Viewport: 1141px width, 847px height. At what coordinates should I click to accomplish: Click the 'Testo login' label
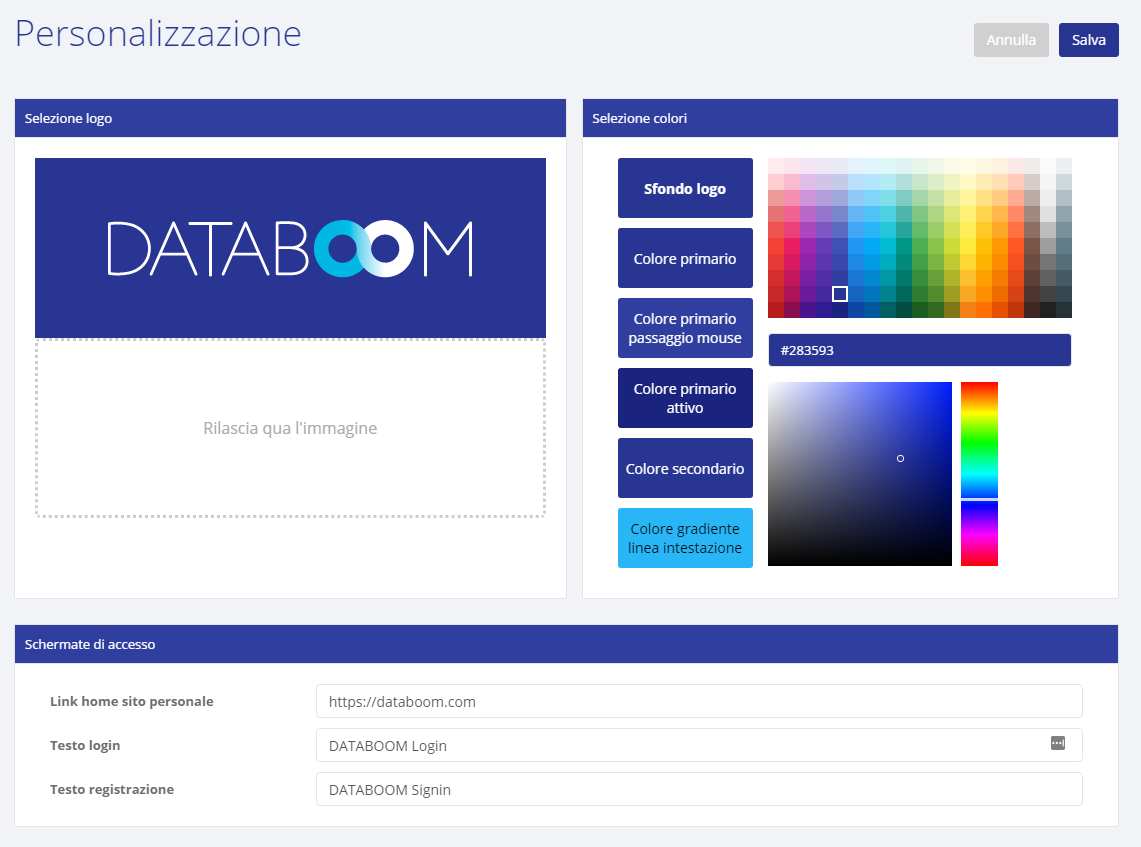pyautogui.click(x=85, y=745)
